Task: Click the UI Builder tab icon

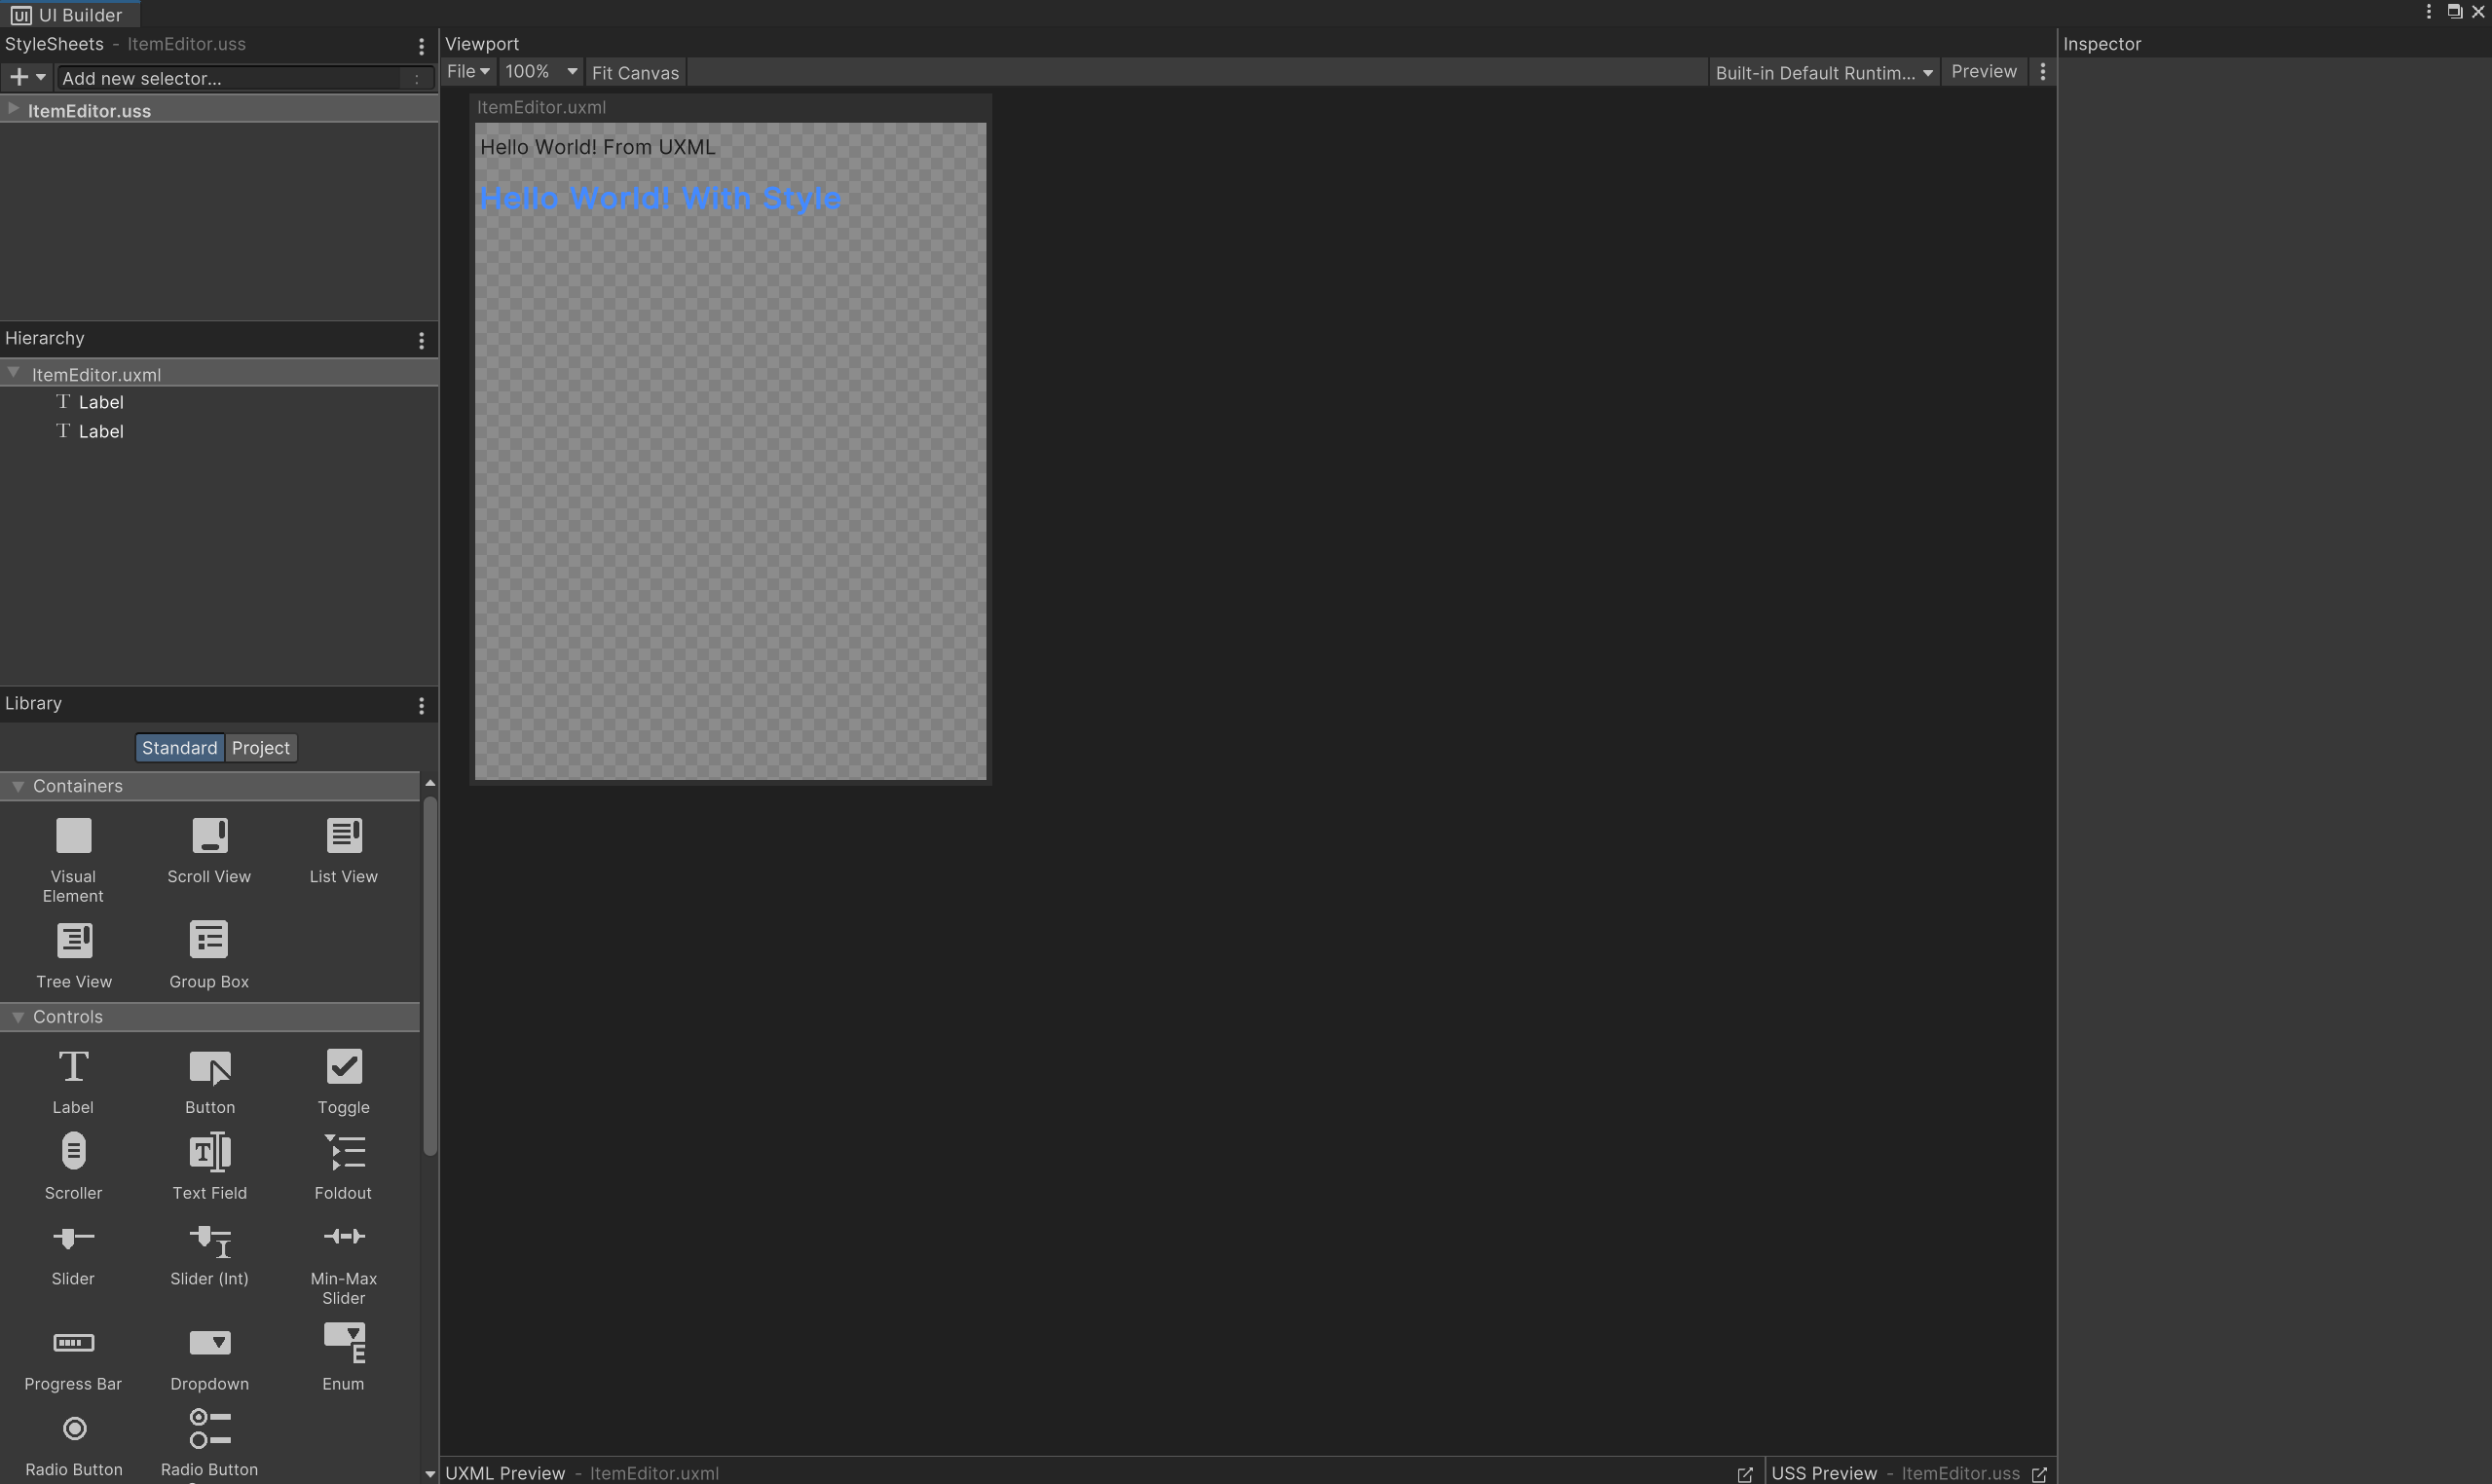Action: pyautogui.click(x=20, y=15)
